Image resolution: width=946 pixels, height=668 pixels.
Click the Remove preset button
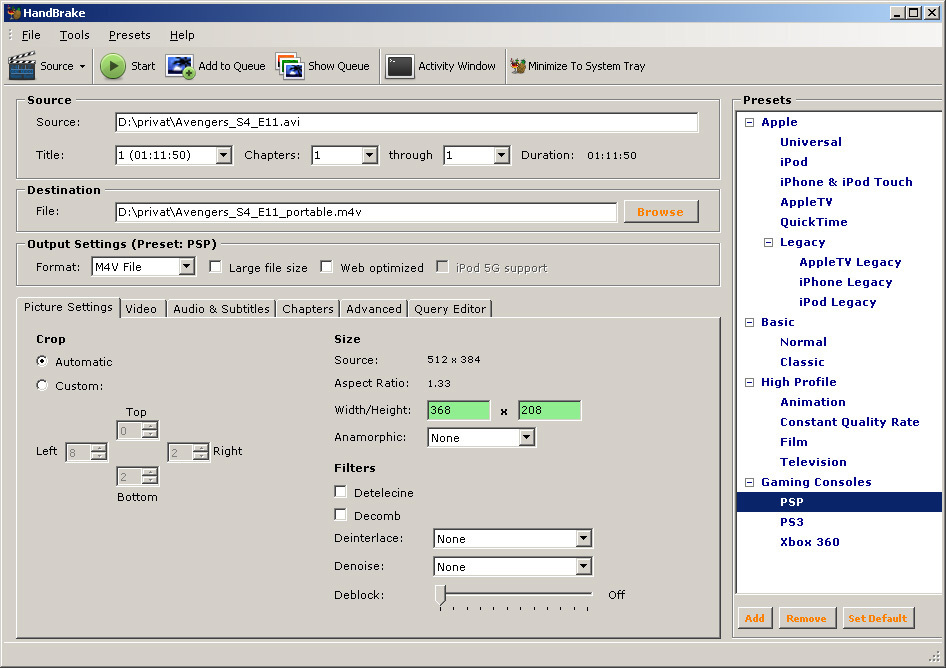(807, 618)
